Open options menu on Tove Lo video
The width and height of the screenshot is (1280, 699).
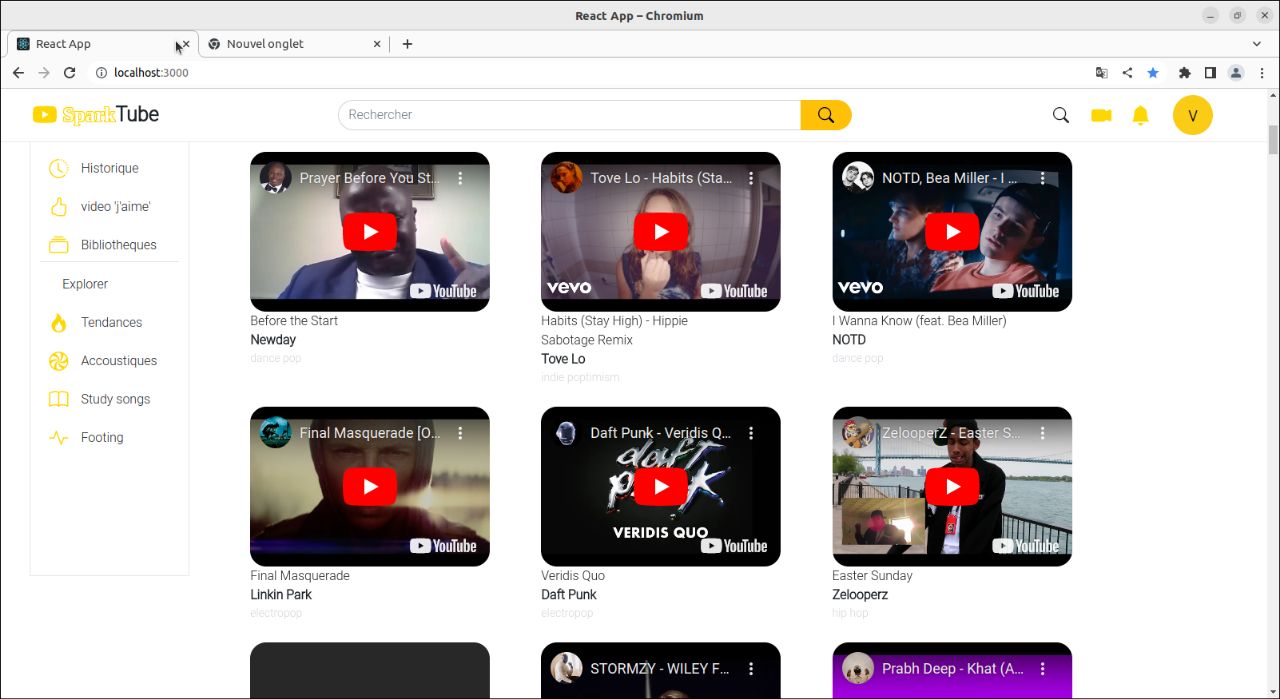[x=751, y=178]
